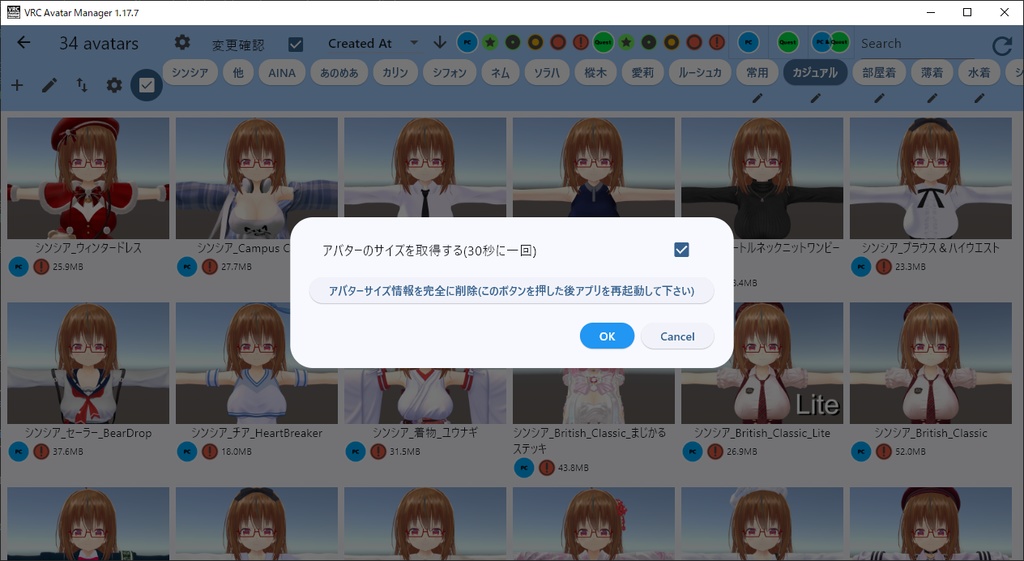Screen dimensions: 1024x561
Task: Click the 43.8MB size text
Action: tap(573, 468)
